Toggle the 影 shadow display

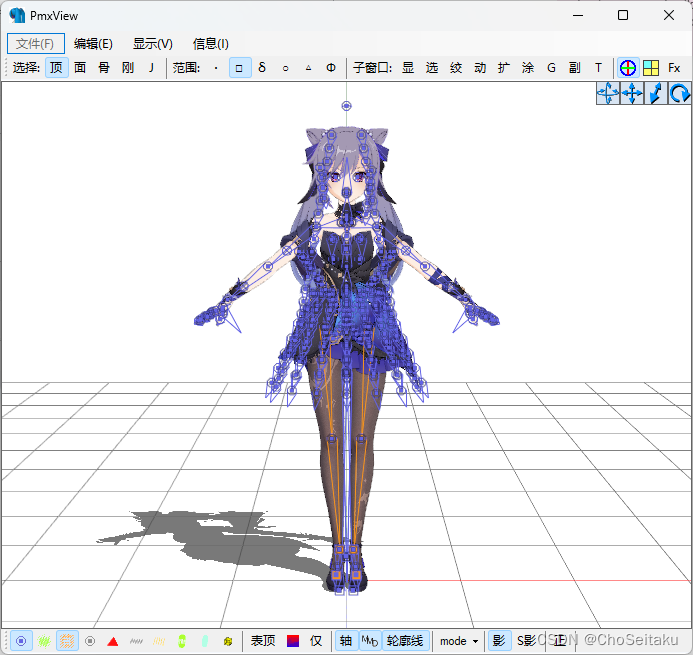click(499, 641)
